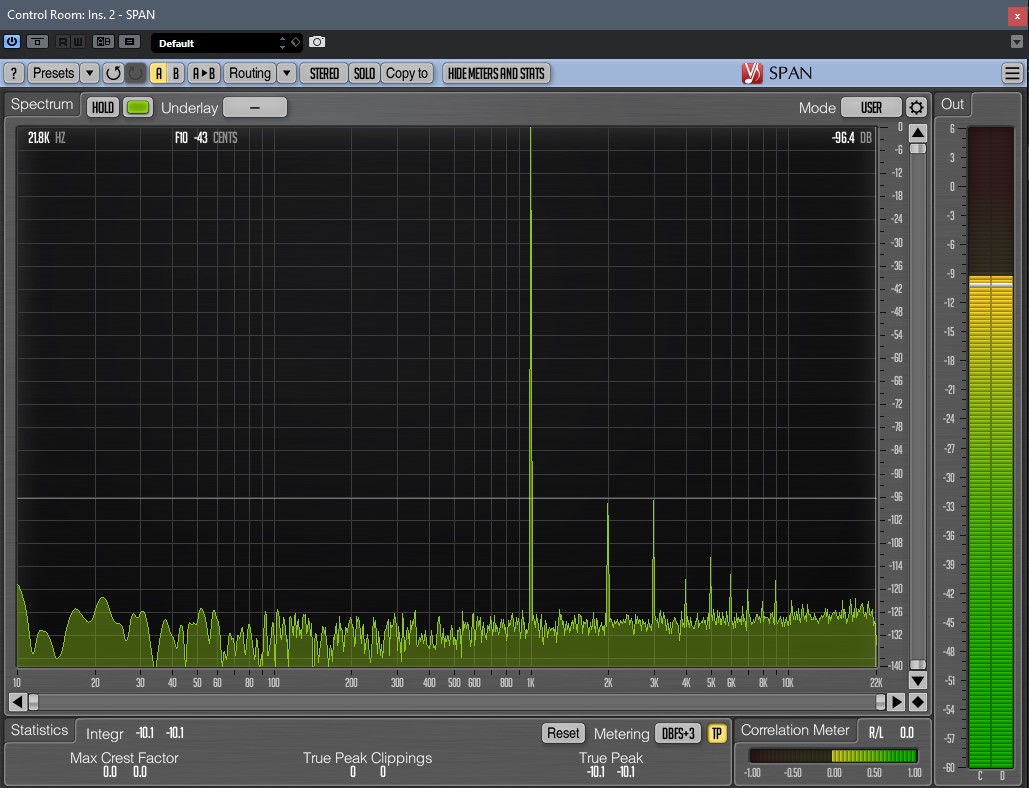Toggle the green spectrum enable switch
This screenshot has width=1029, height=788.
[138, 108]
